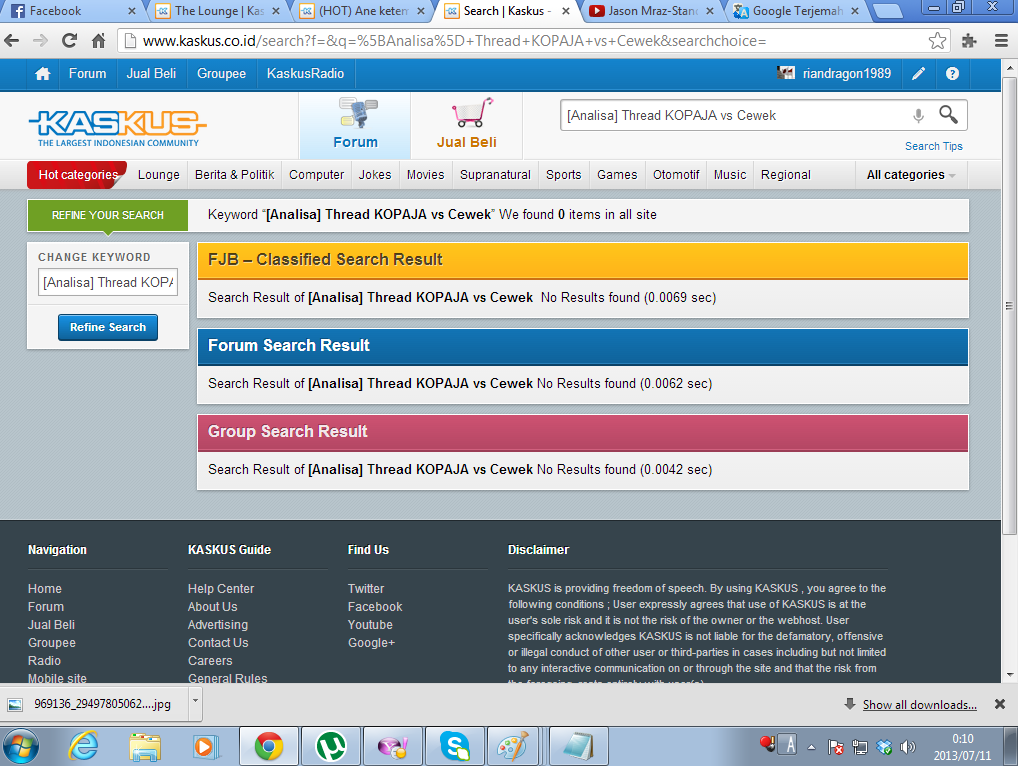Open Windows Explorer folder in taskbar
The image size is (1024, 768).
(144, 746)
